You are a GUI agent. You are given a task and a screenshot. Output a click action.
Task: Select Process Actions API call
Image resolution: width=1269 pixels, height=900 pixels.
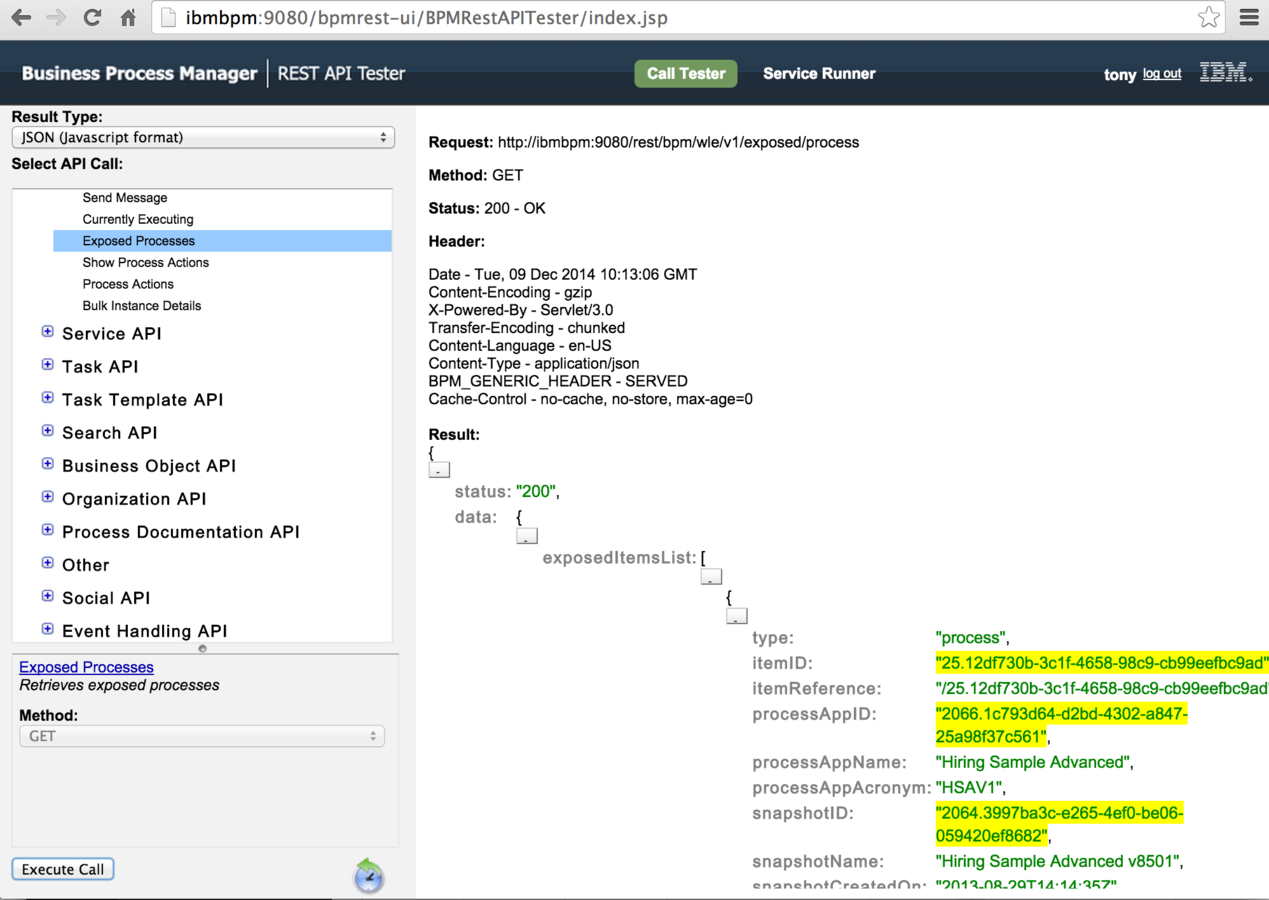(128, 285)
